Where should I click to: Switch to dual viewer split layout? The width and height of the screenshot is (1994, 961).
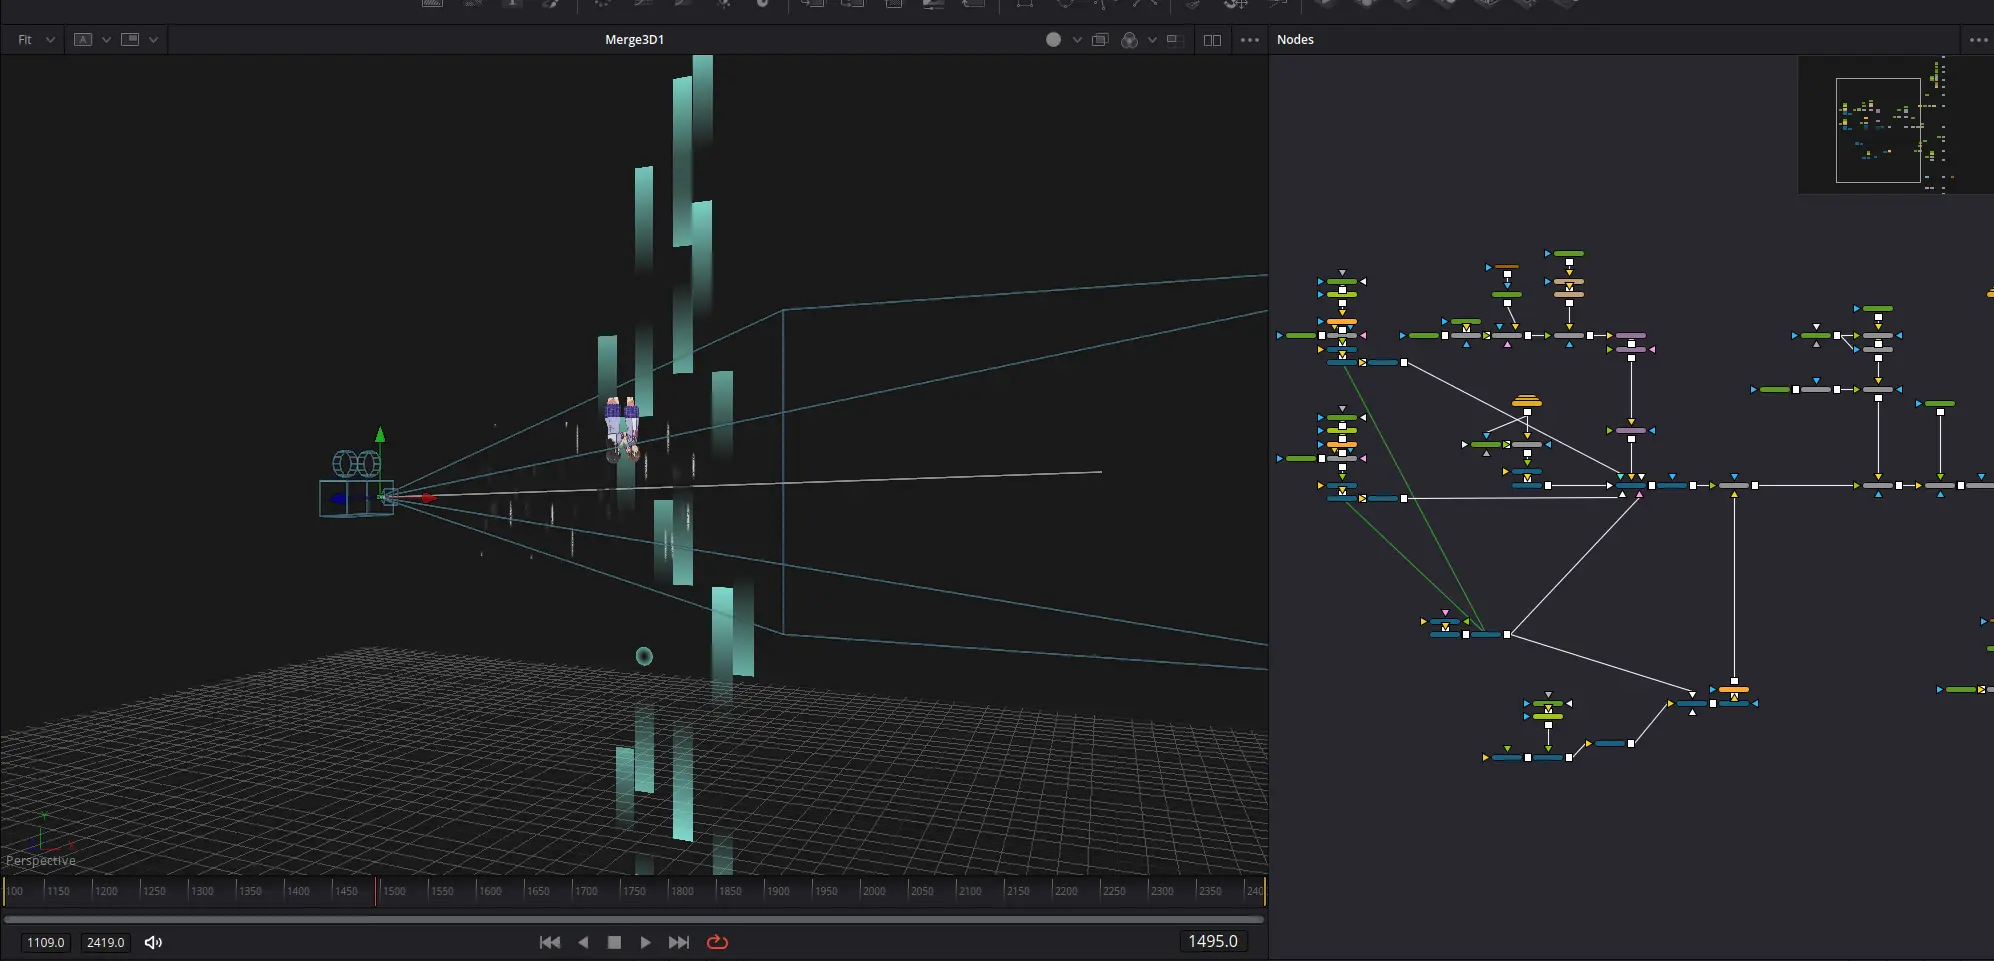1212,40
